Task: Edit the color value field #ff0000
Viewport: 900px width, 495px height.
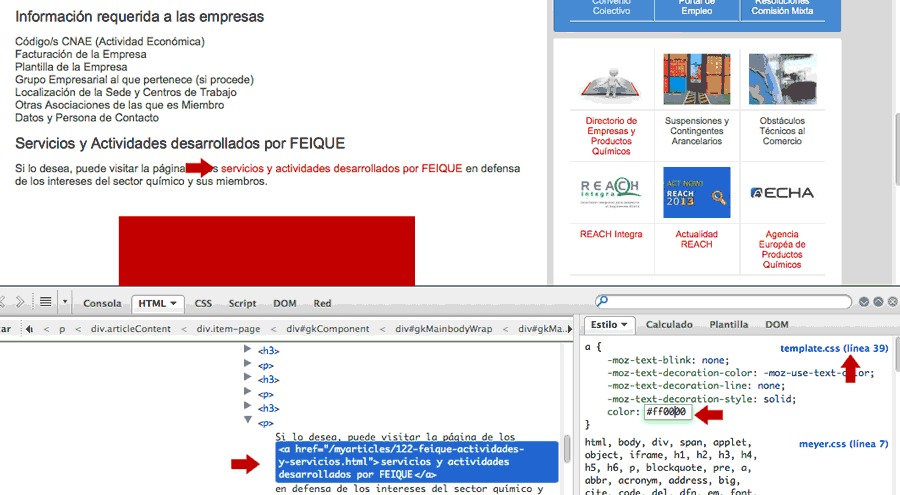Action: point(668,412)
